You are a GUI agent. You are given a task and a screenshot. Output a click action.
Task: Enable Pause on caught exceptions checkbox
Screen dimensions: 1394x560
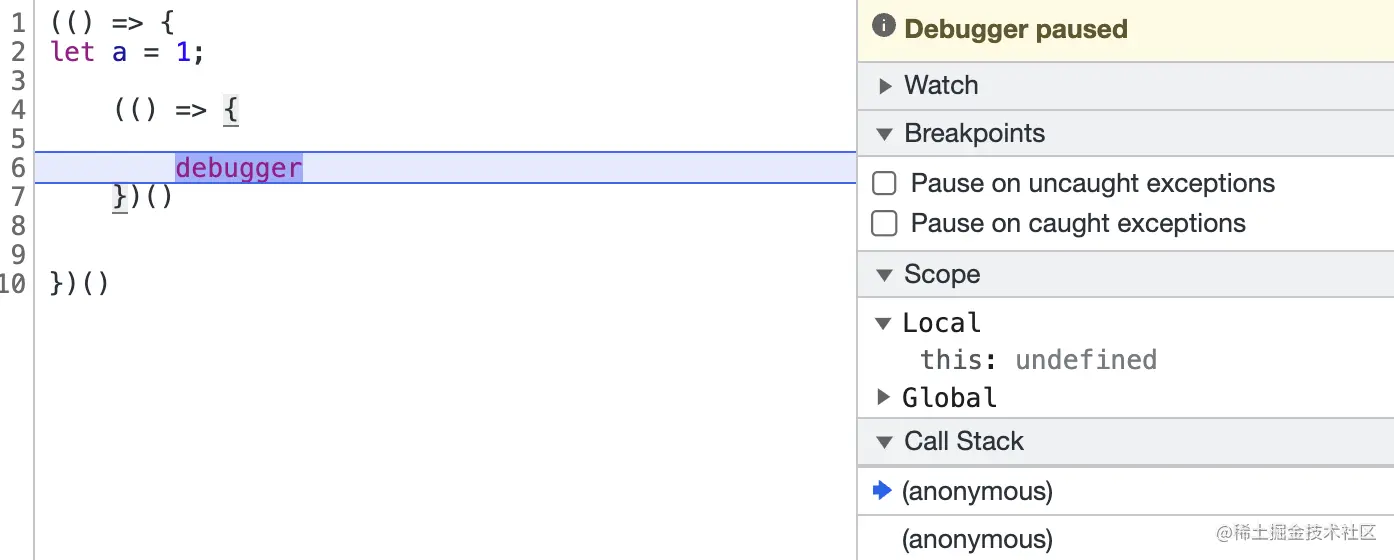[884, 224]
